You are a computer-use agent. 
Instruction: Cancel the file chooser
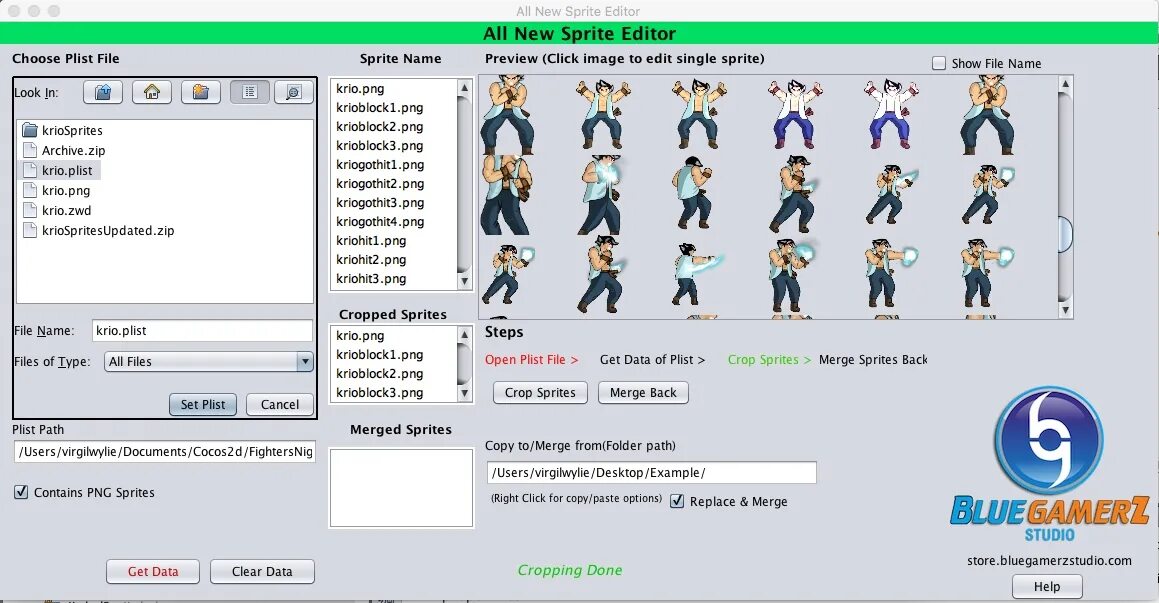click(280, 404)
